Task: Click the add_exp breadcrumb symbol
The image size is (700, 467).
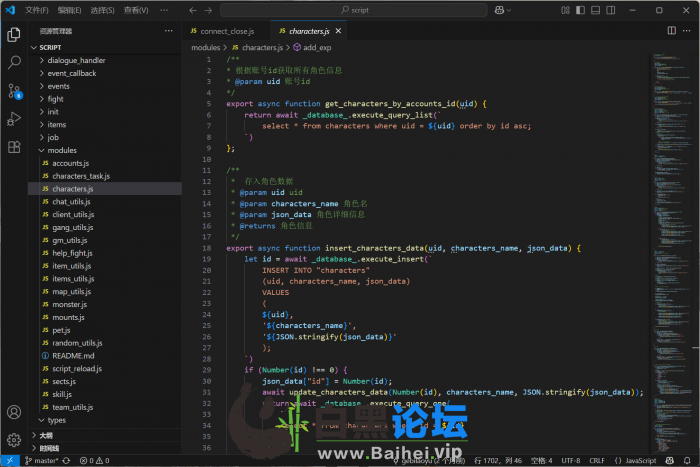Action: pos(312,47)
